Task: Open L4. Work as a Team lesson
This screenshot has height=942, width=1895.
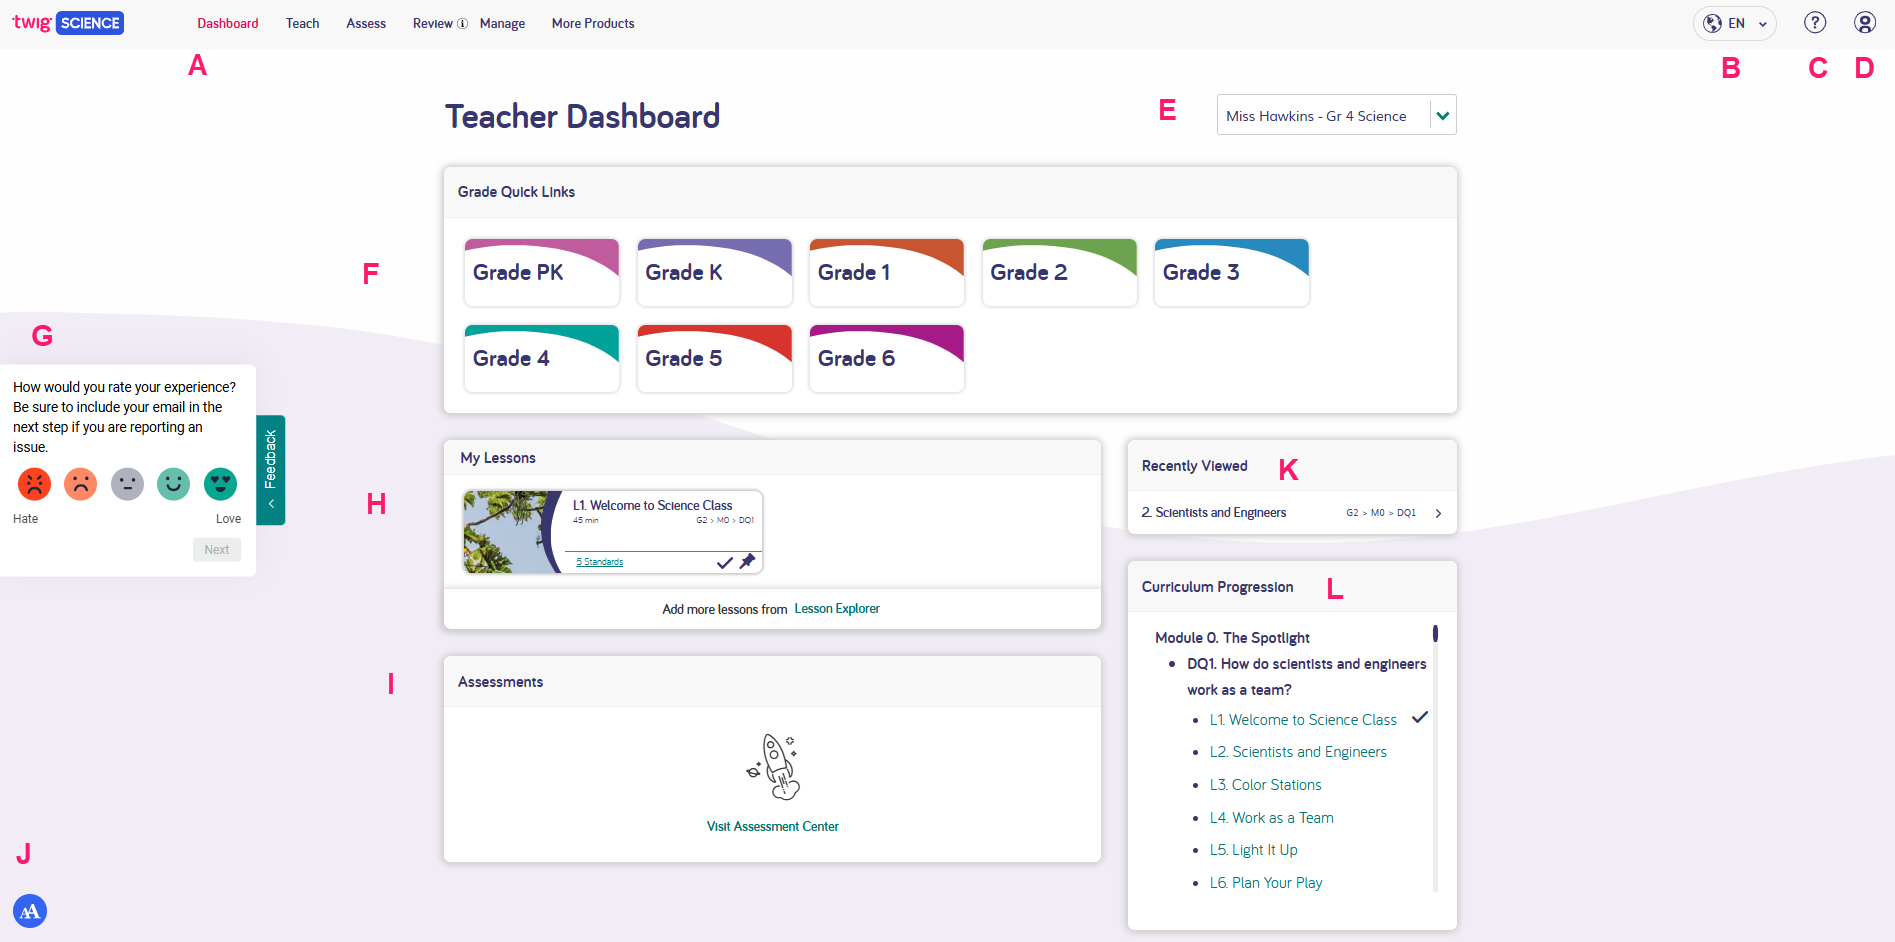Action: 1271,818
